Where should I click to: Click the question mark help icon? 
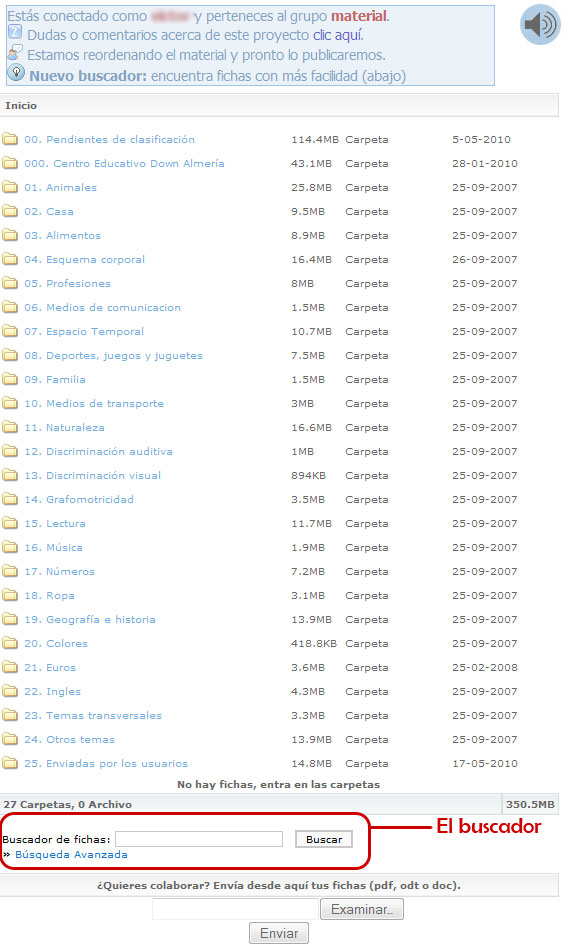[15, 33]
